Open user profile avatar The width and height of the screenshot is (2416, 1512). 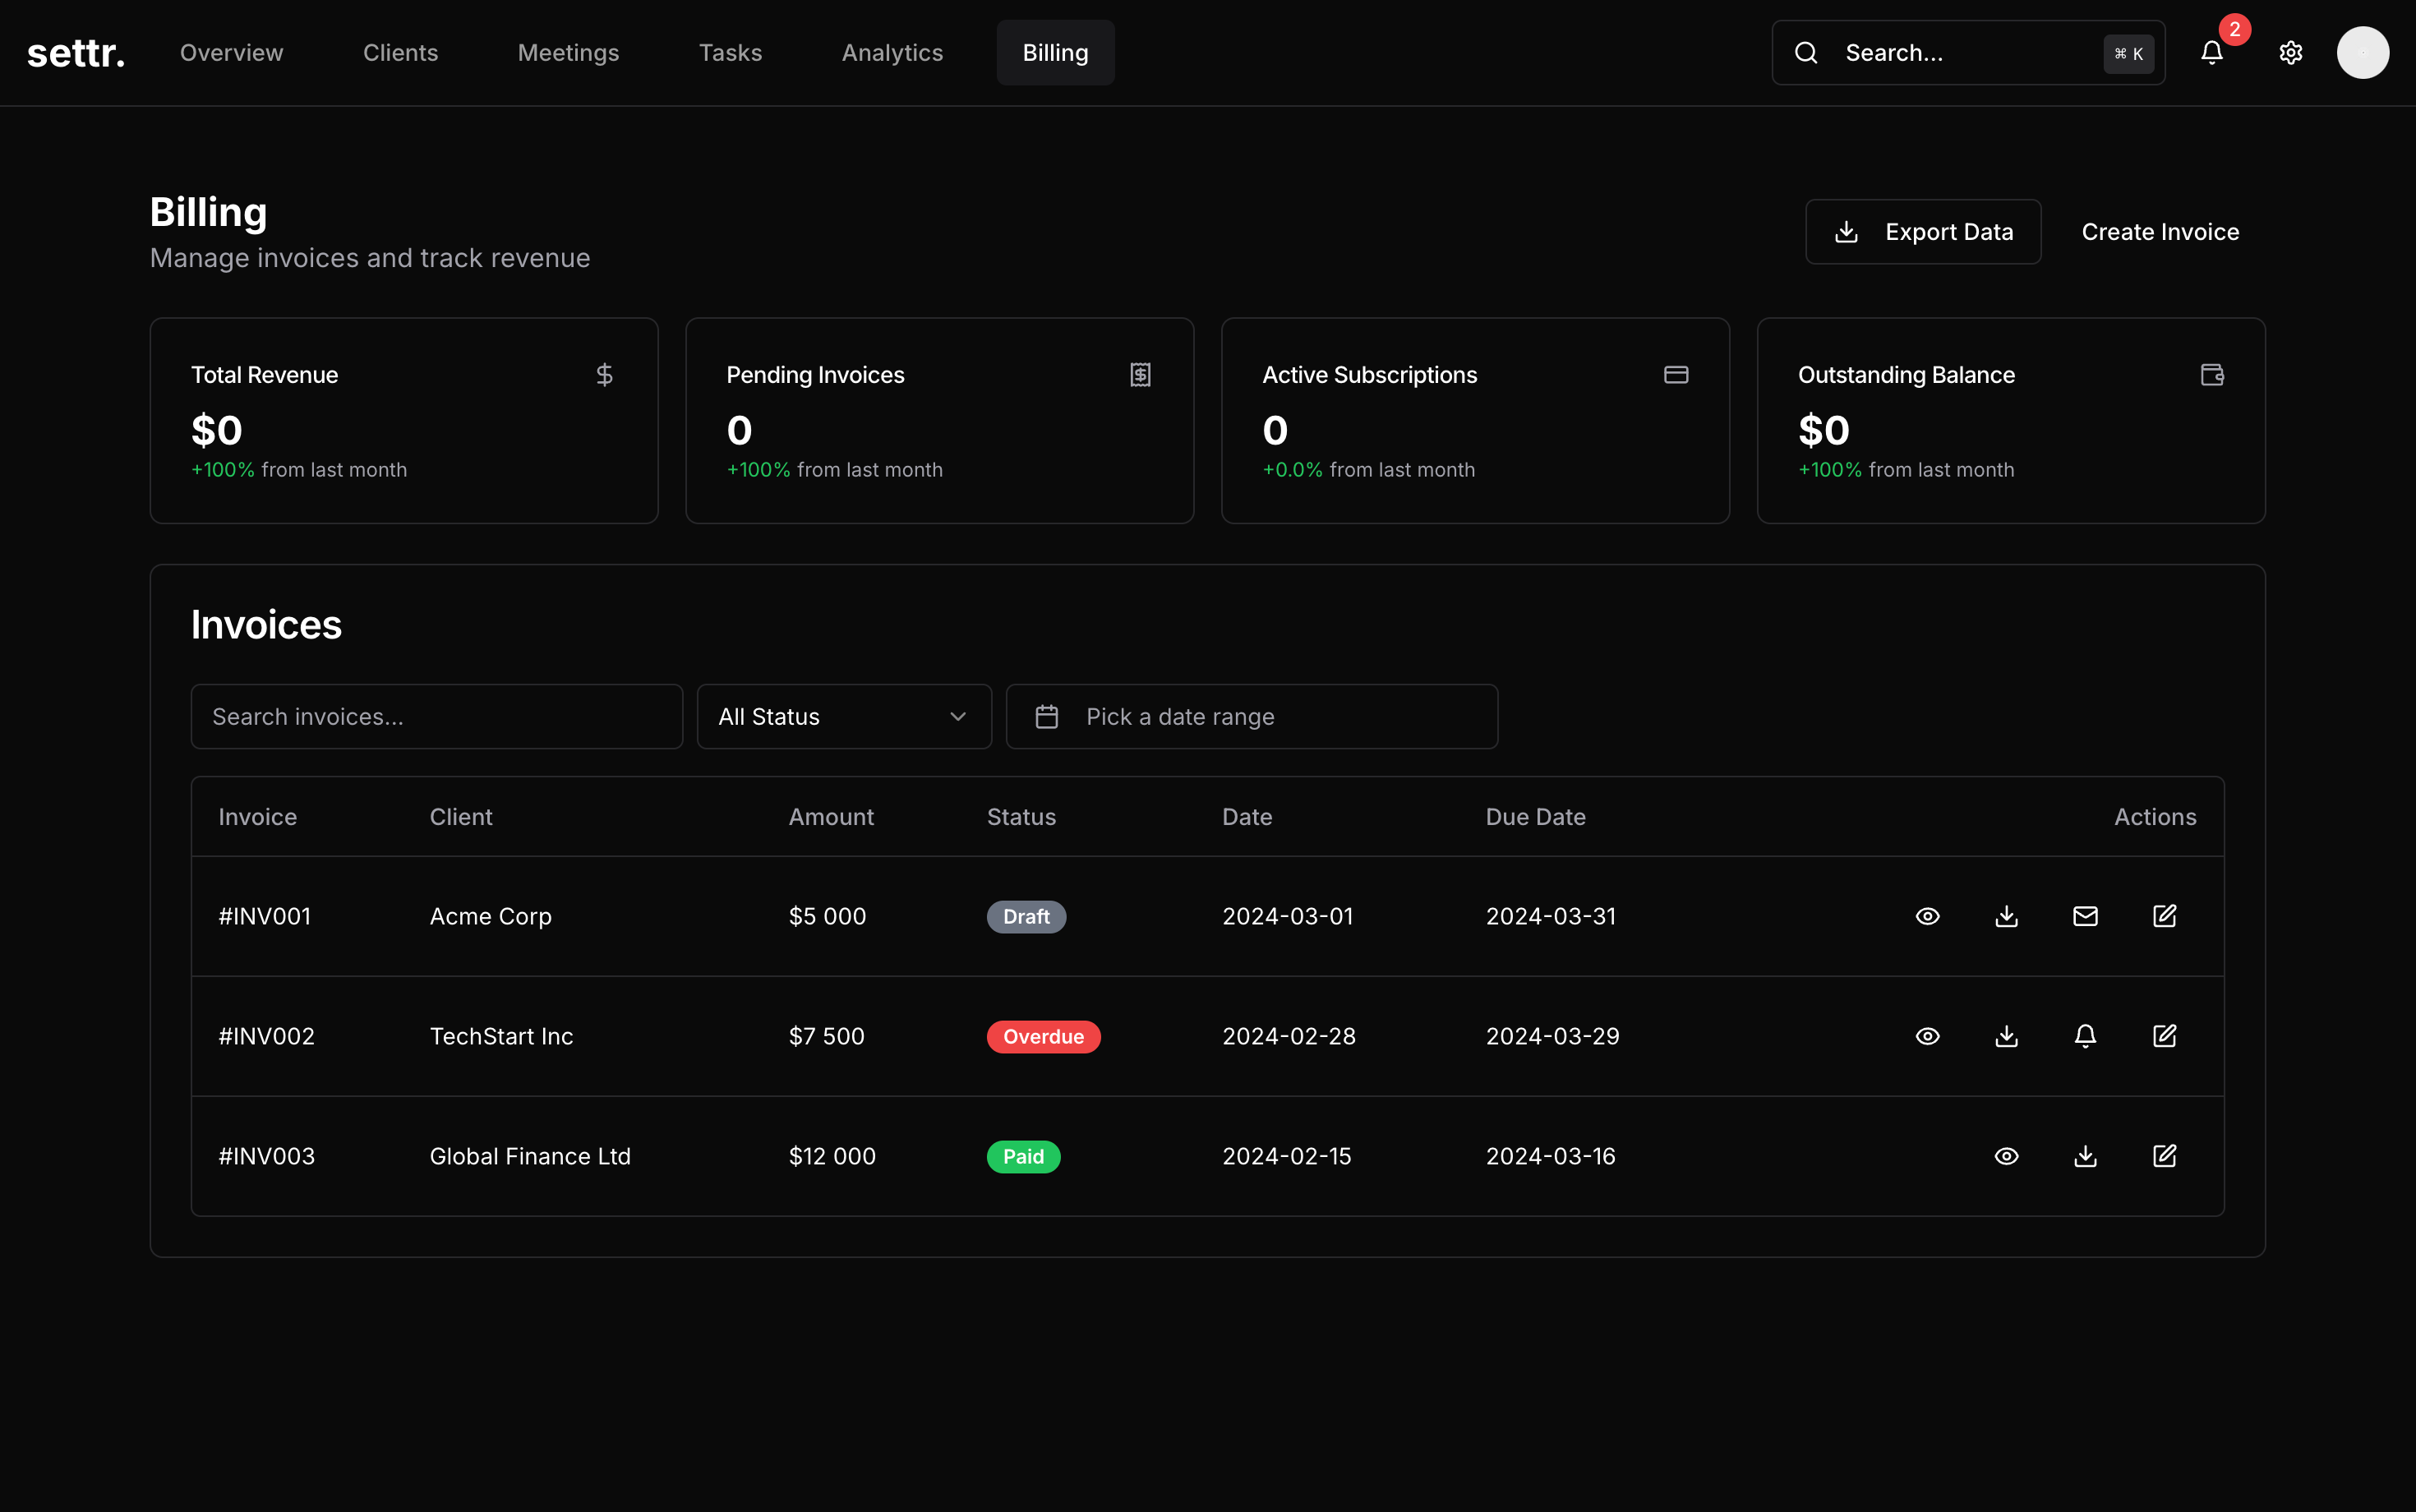(x=2363, y=53)
